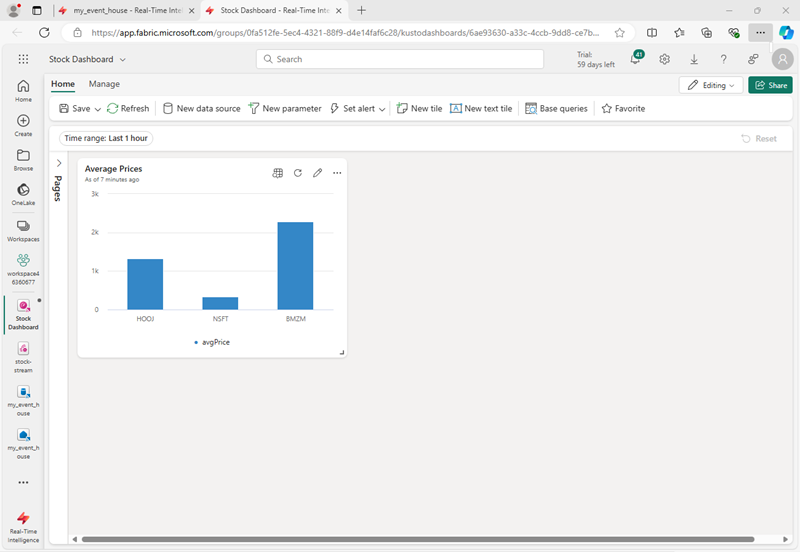Screen dimensions: 800x552
Task: Select the Home ribbon tab
Action: [63, 84]
